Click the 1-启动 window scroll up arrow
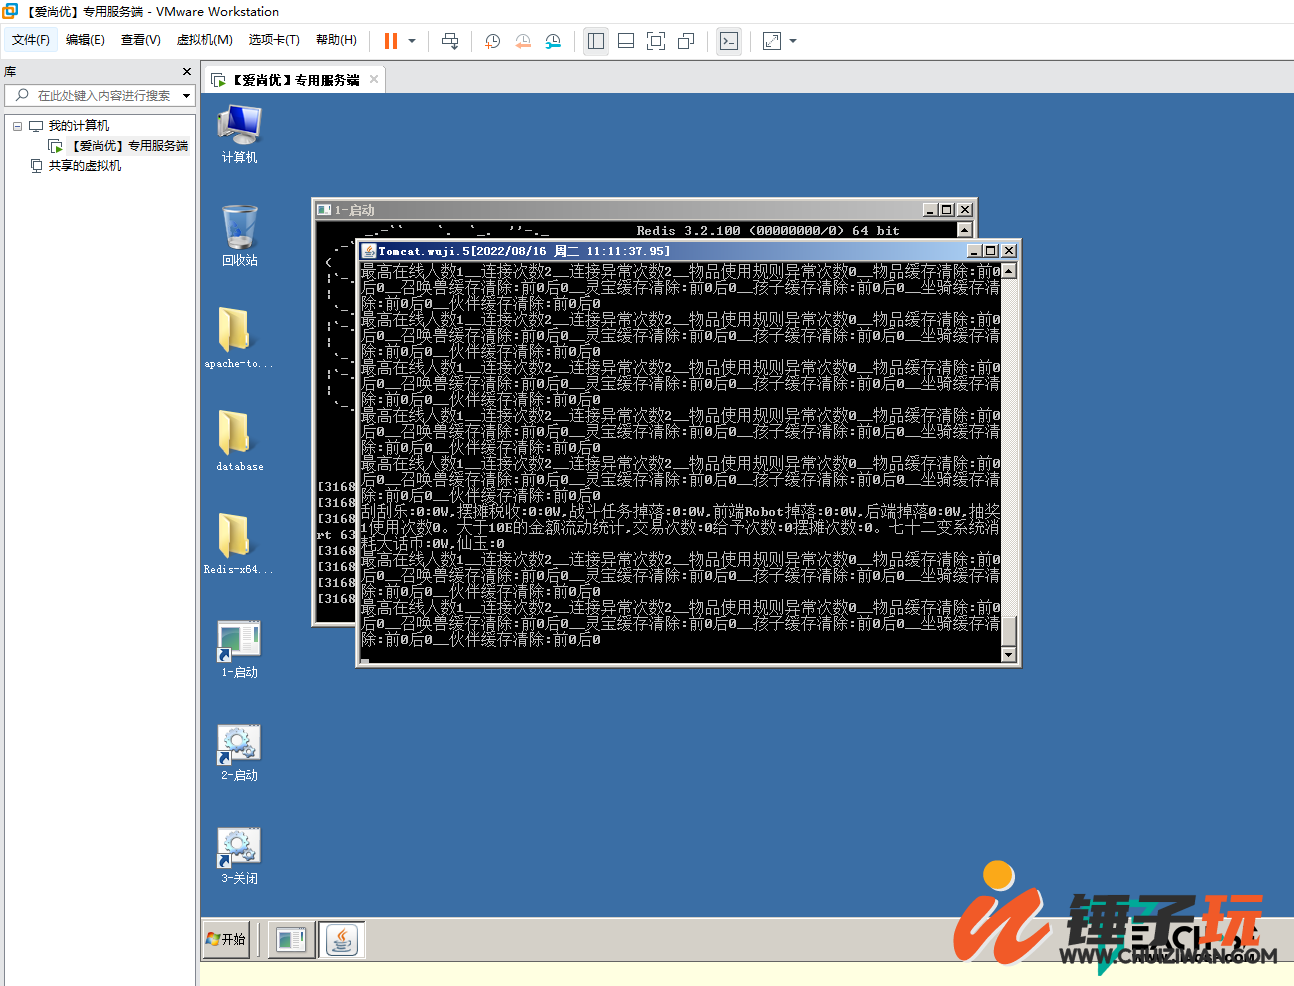The image size is (1294, 986). (x=964, y=230)
